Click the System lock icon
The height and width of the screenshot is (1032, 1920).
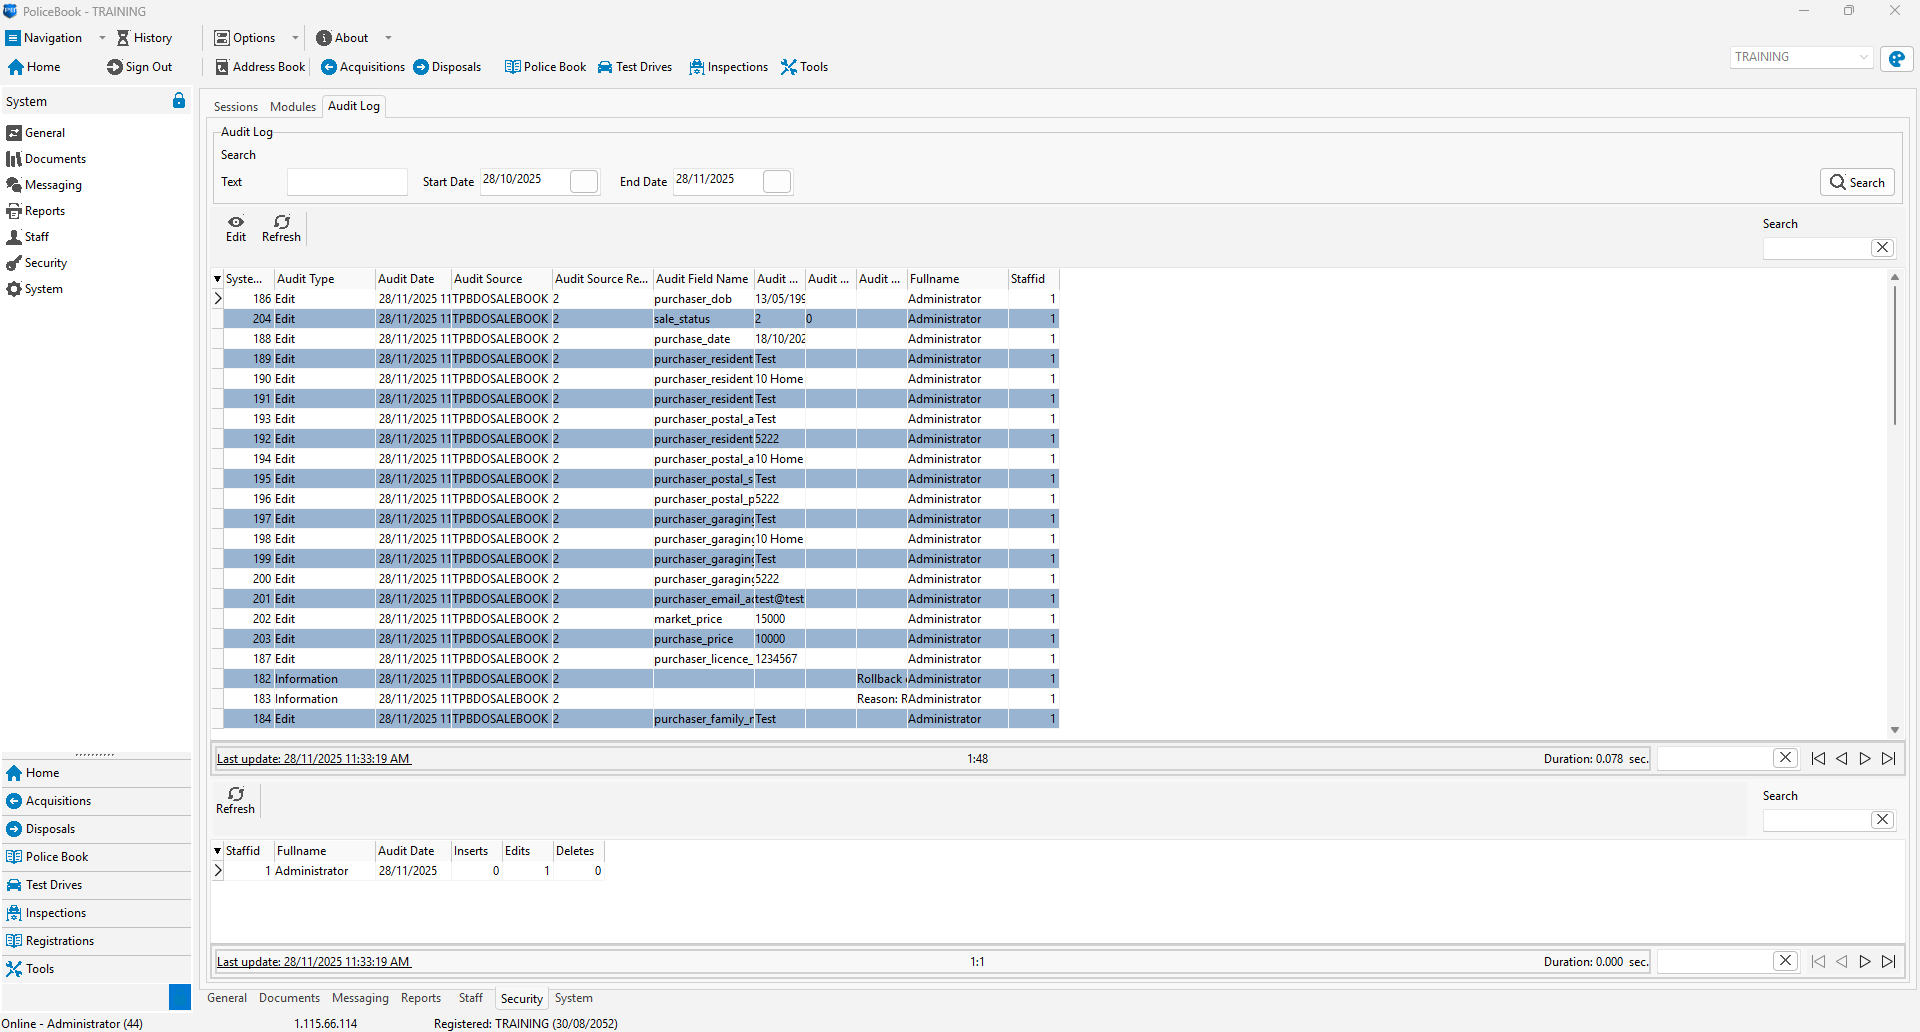(x=179, y=101)
